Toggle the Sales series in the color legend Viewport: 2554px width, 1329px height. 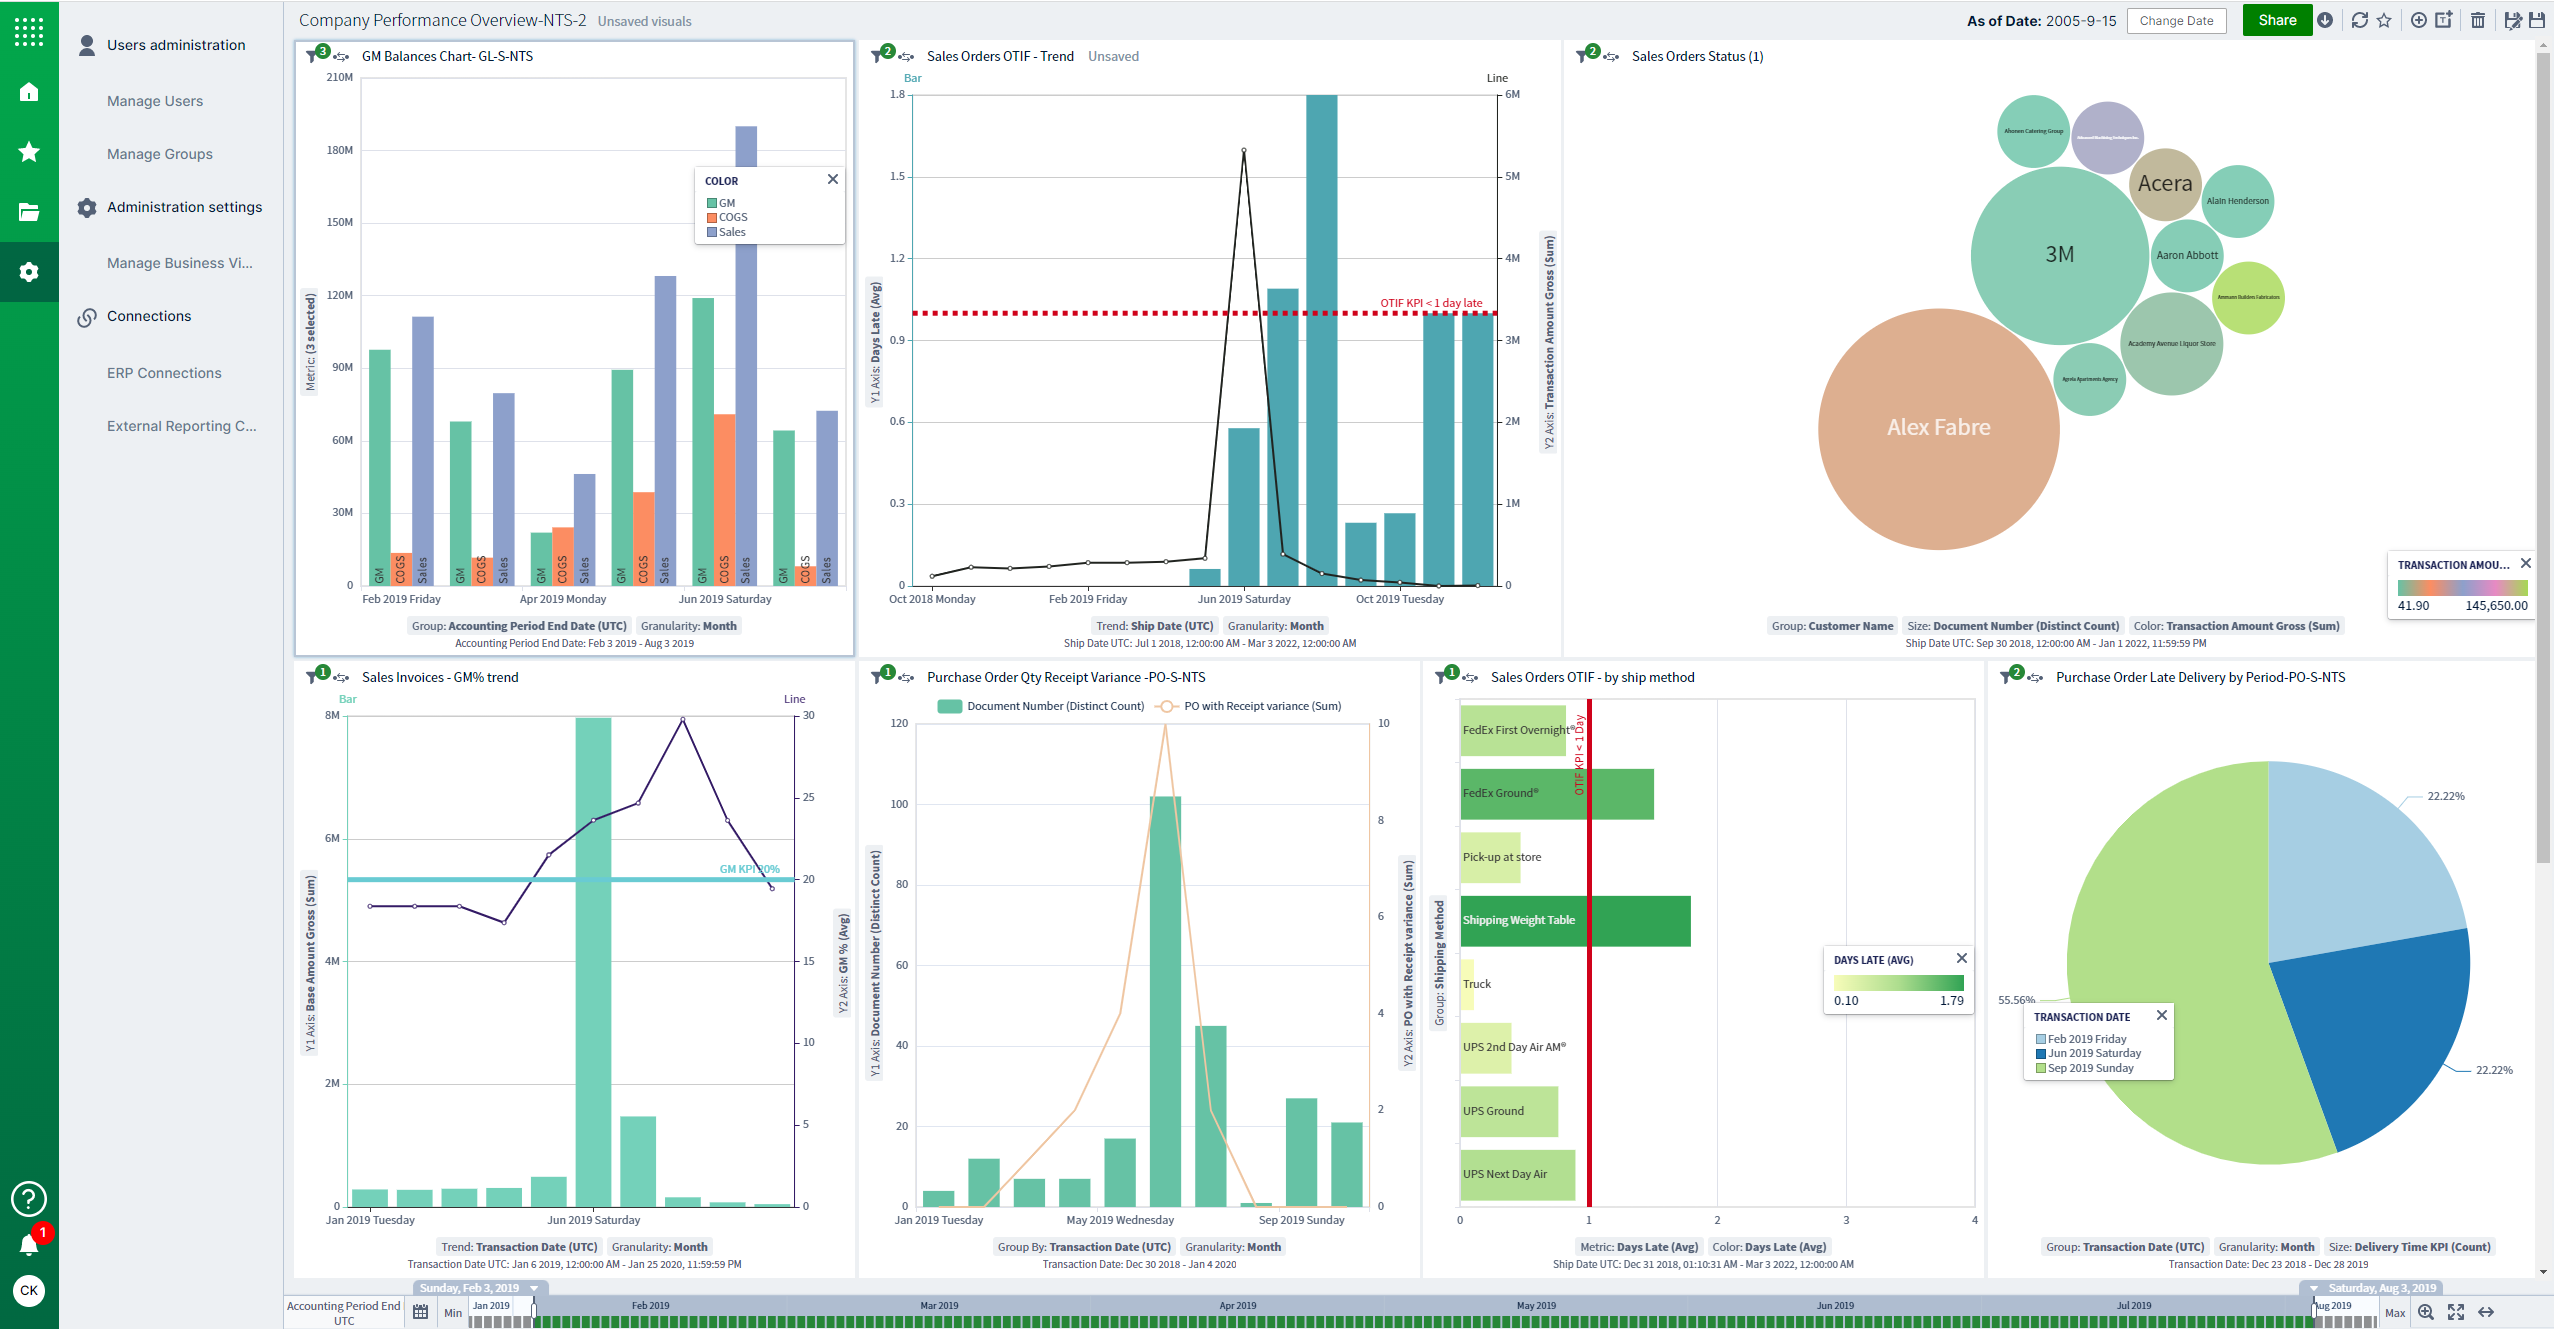pos(731,232)
